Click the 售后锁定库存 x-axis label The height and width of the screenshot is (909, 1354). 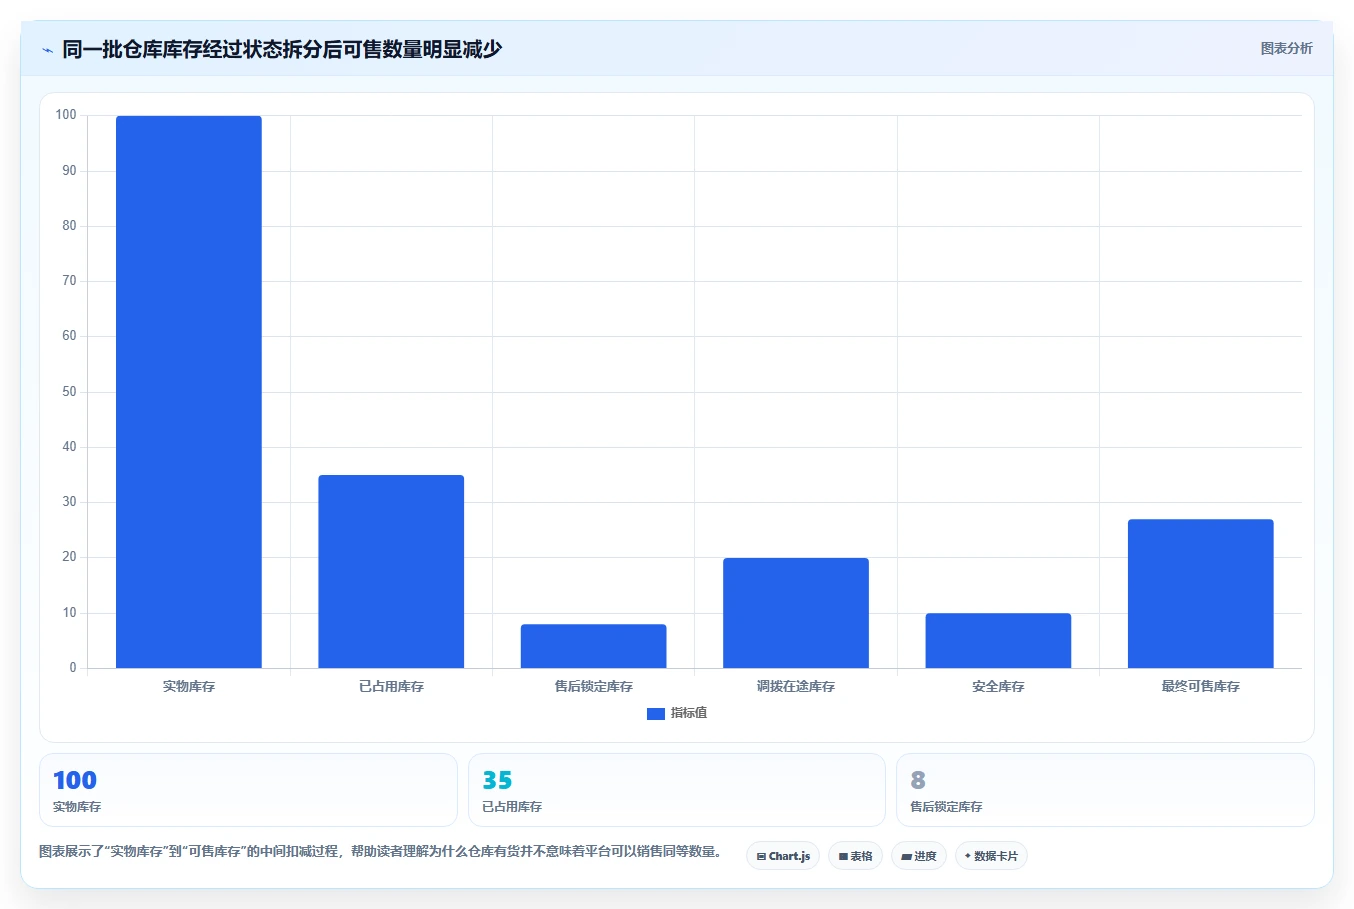pyautogui.click(x=594, y=687)
